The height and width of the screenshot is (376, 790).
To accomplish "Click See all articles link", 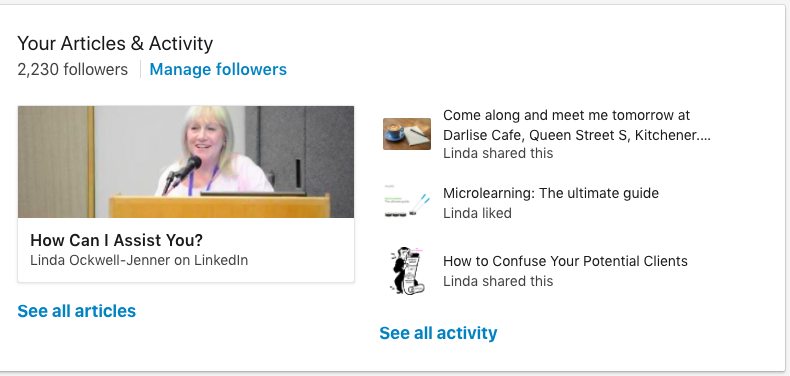I will [77, 311].
